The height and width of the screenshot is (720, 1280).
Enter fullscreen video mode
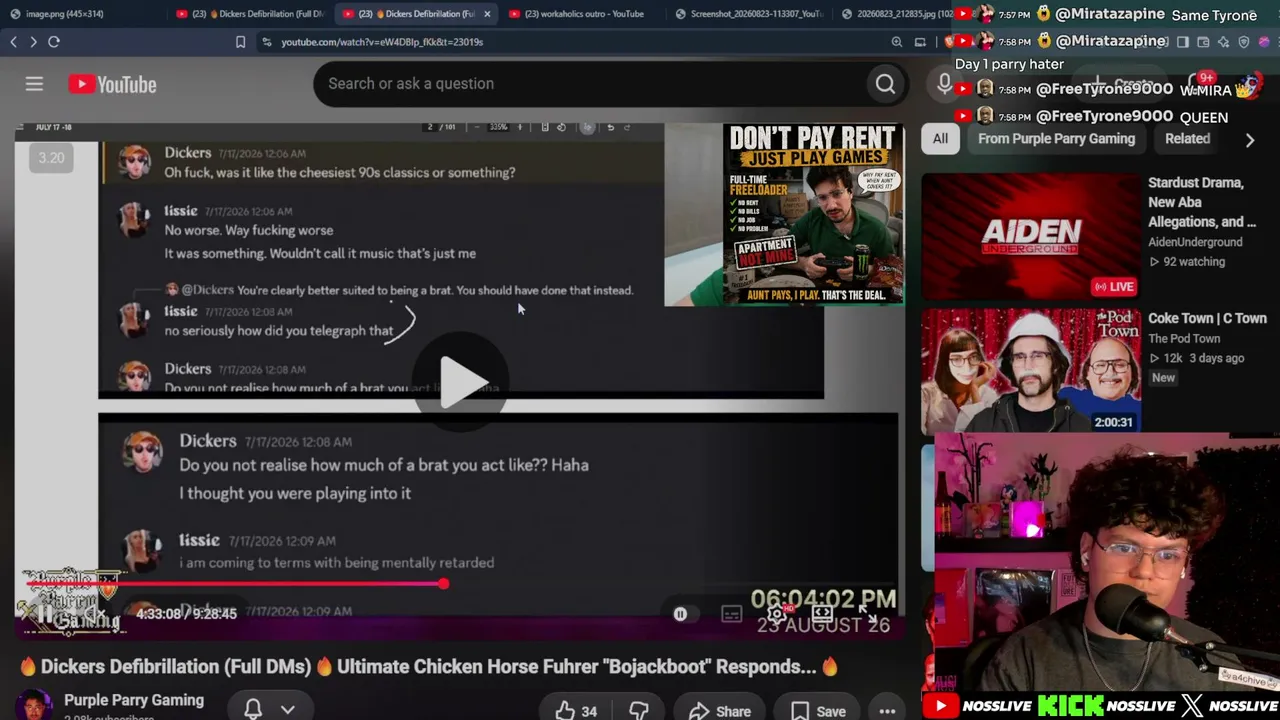click(x=866, y=613)
